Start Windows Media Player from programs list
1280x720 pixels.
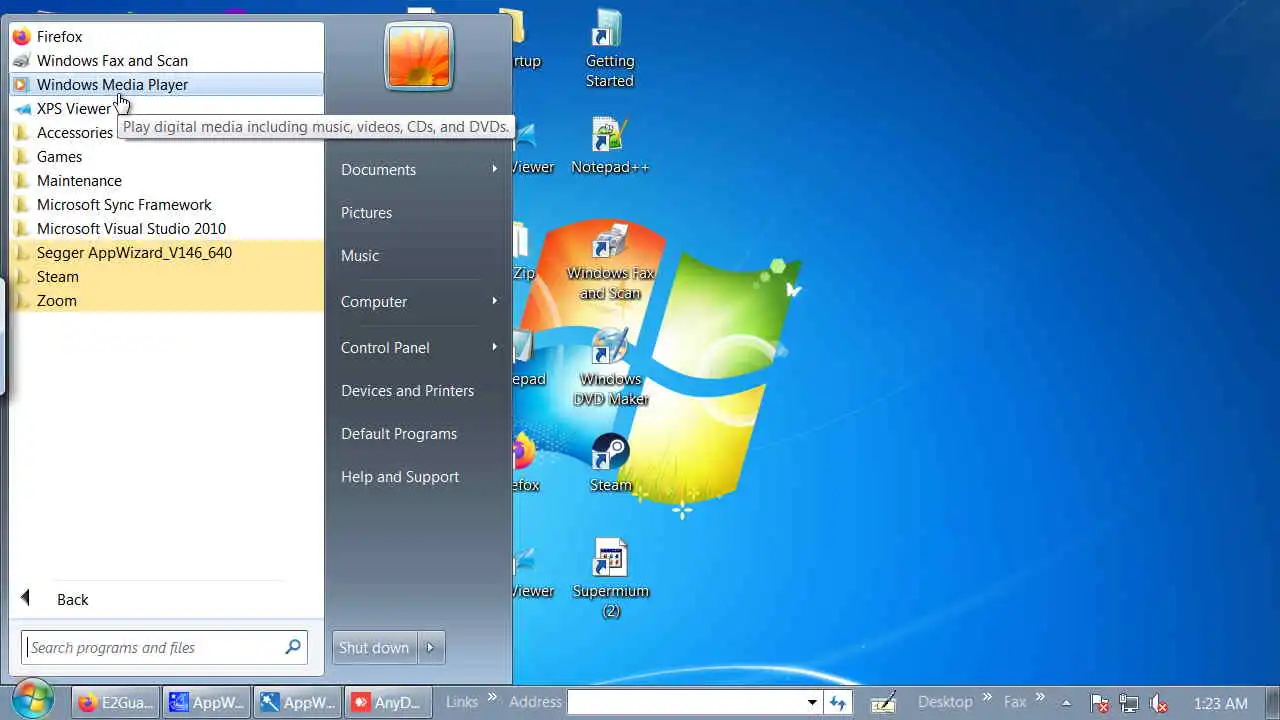tap(166, 84)
